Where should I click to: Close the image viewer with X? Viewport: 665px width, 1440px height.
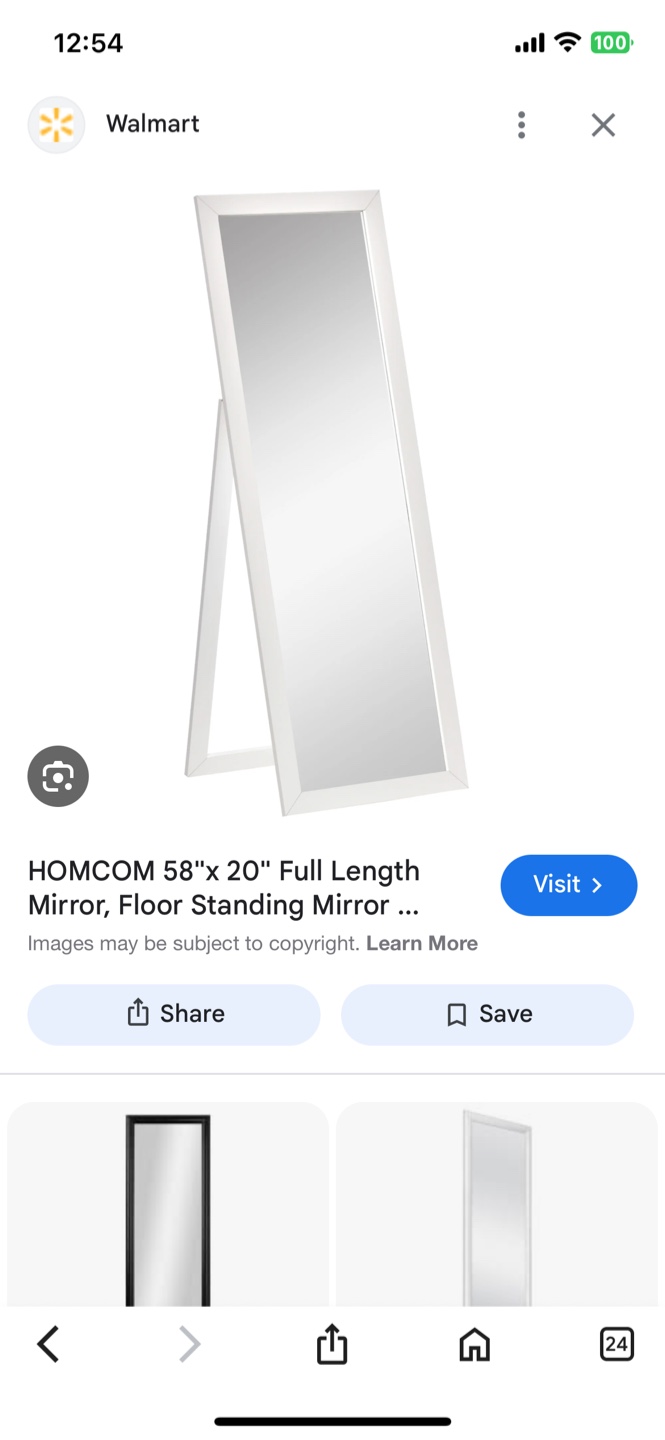click(603, 125)
